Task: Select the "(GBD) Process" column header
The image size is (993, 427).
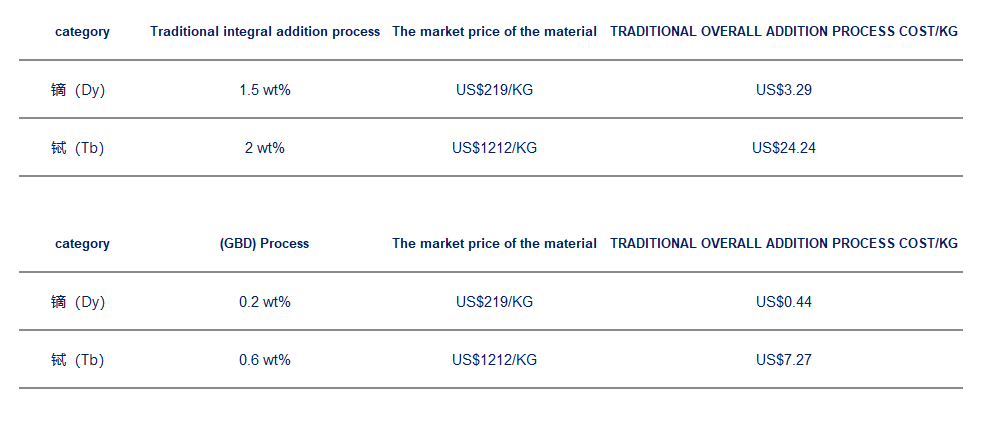Action: click(x=264, y=244)
